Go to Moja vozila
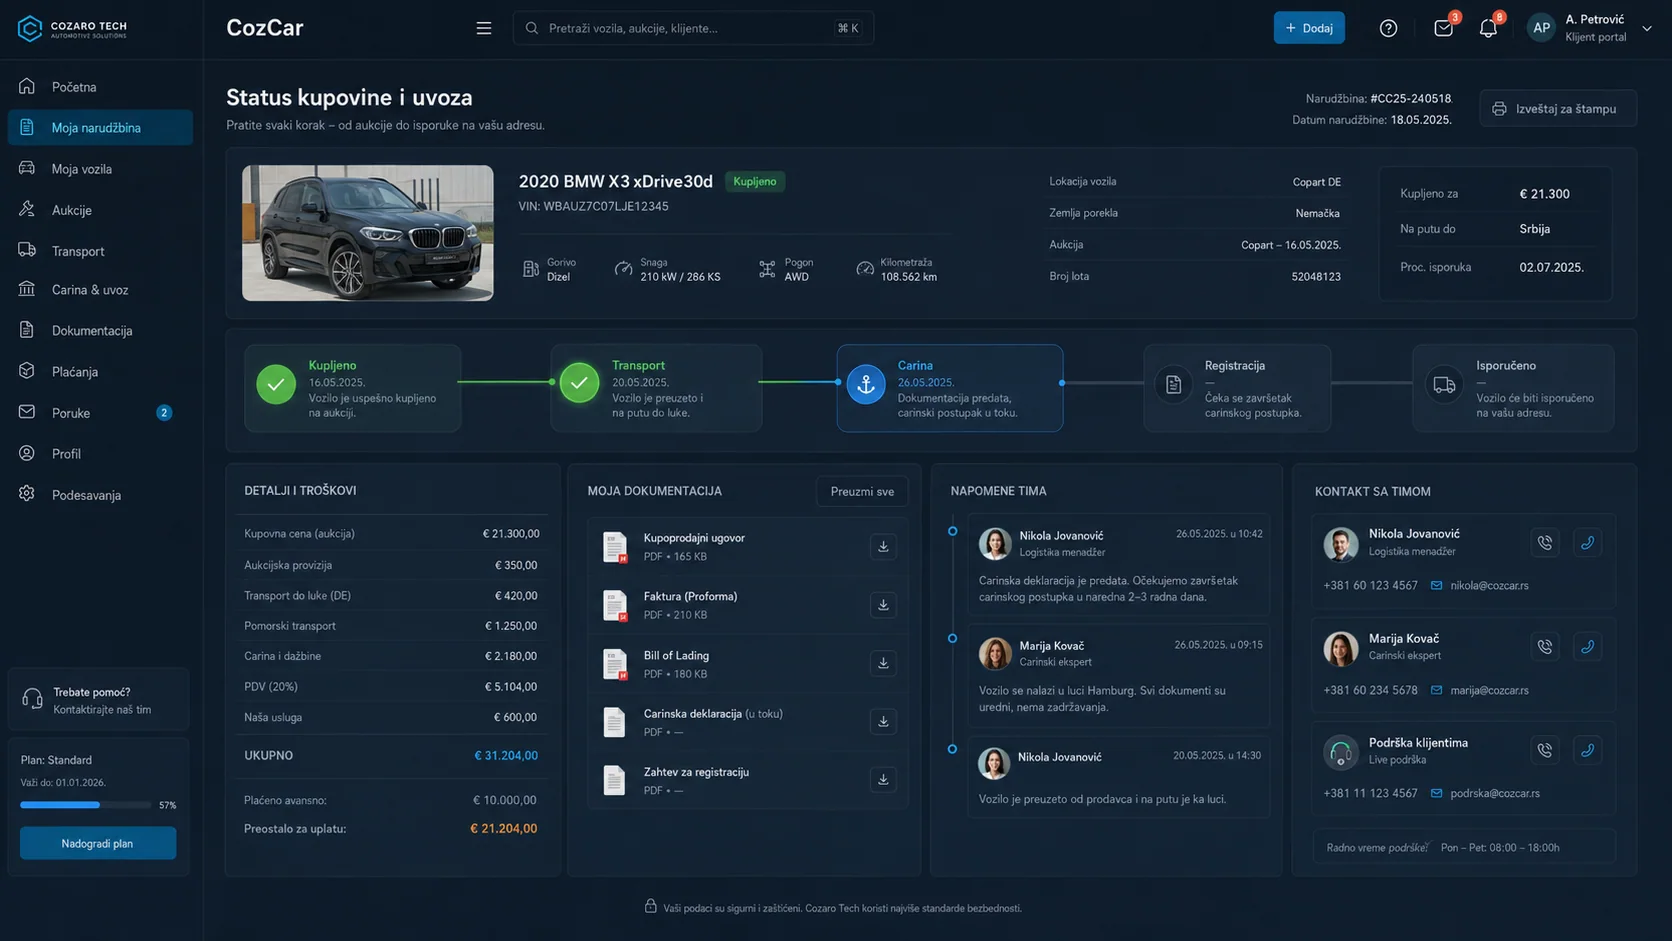1672x941 pixels. 100,169
